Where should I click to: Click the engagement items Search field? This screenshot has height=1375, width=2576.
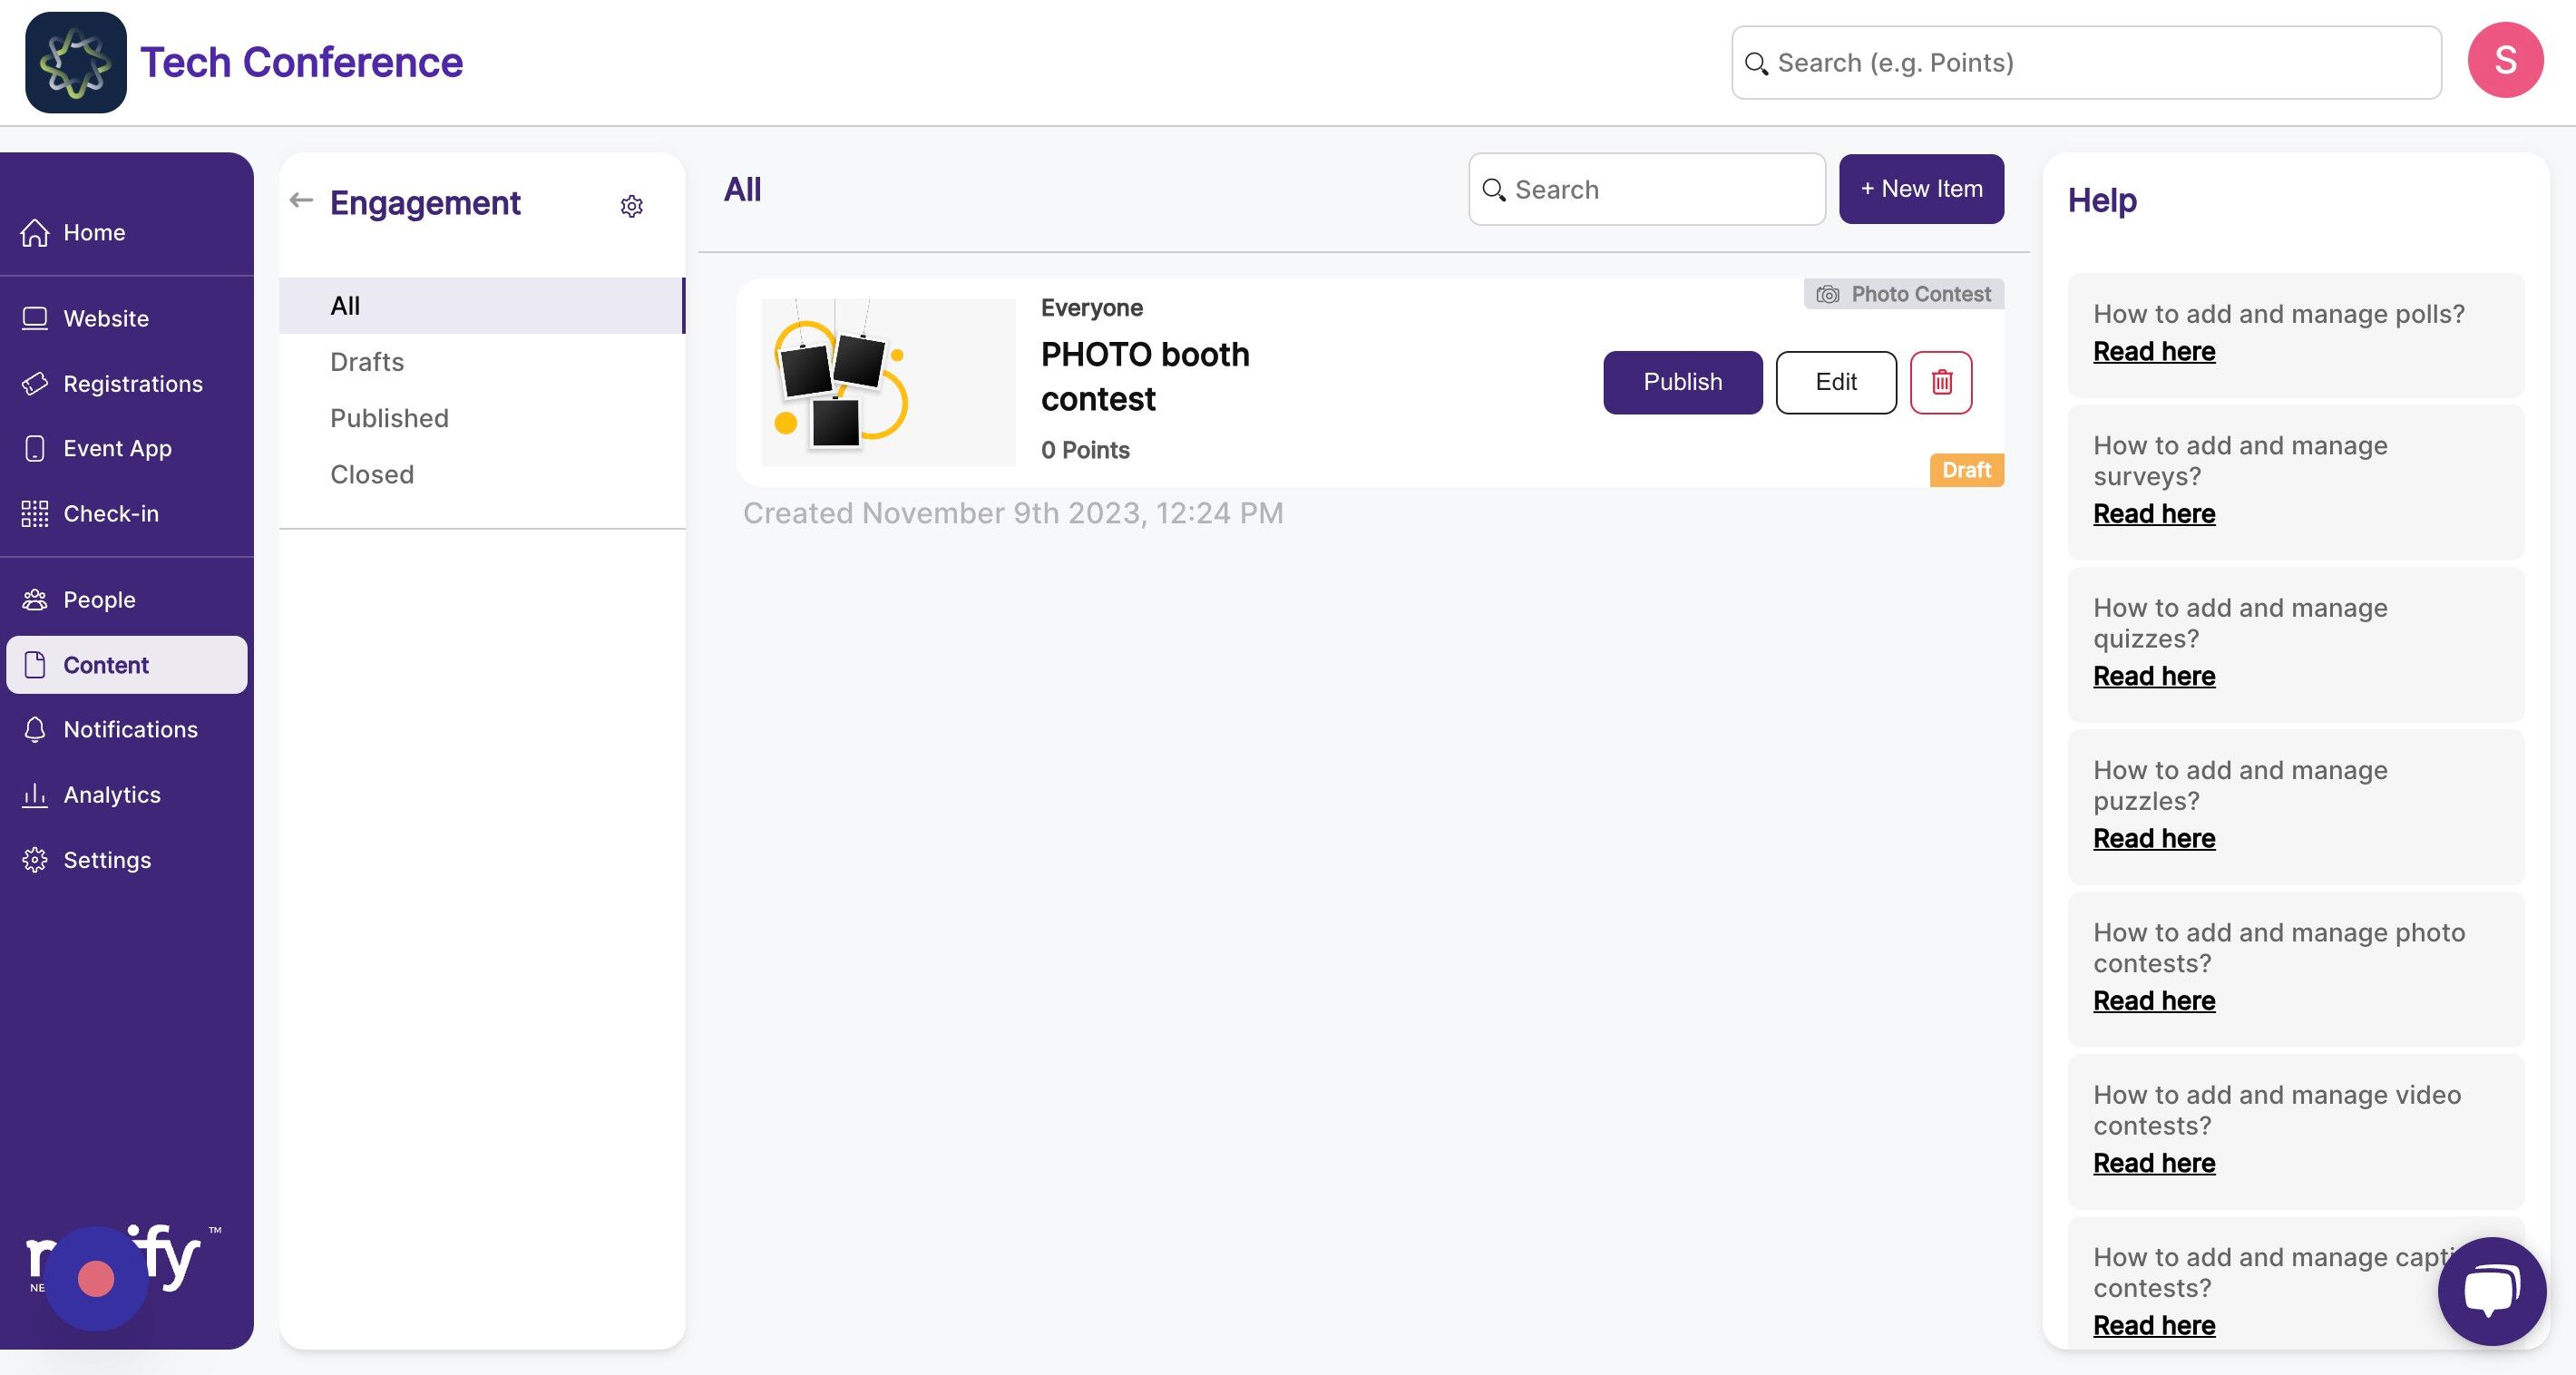(x=1660, y=190)
